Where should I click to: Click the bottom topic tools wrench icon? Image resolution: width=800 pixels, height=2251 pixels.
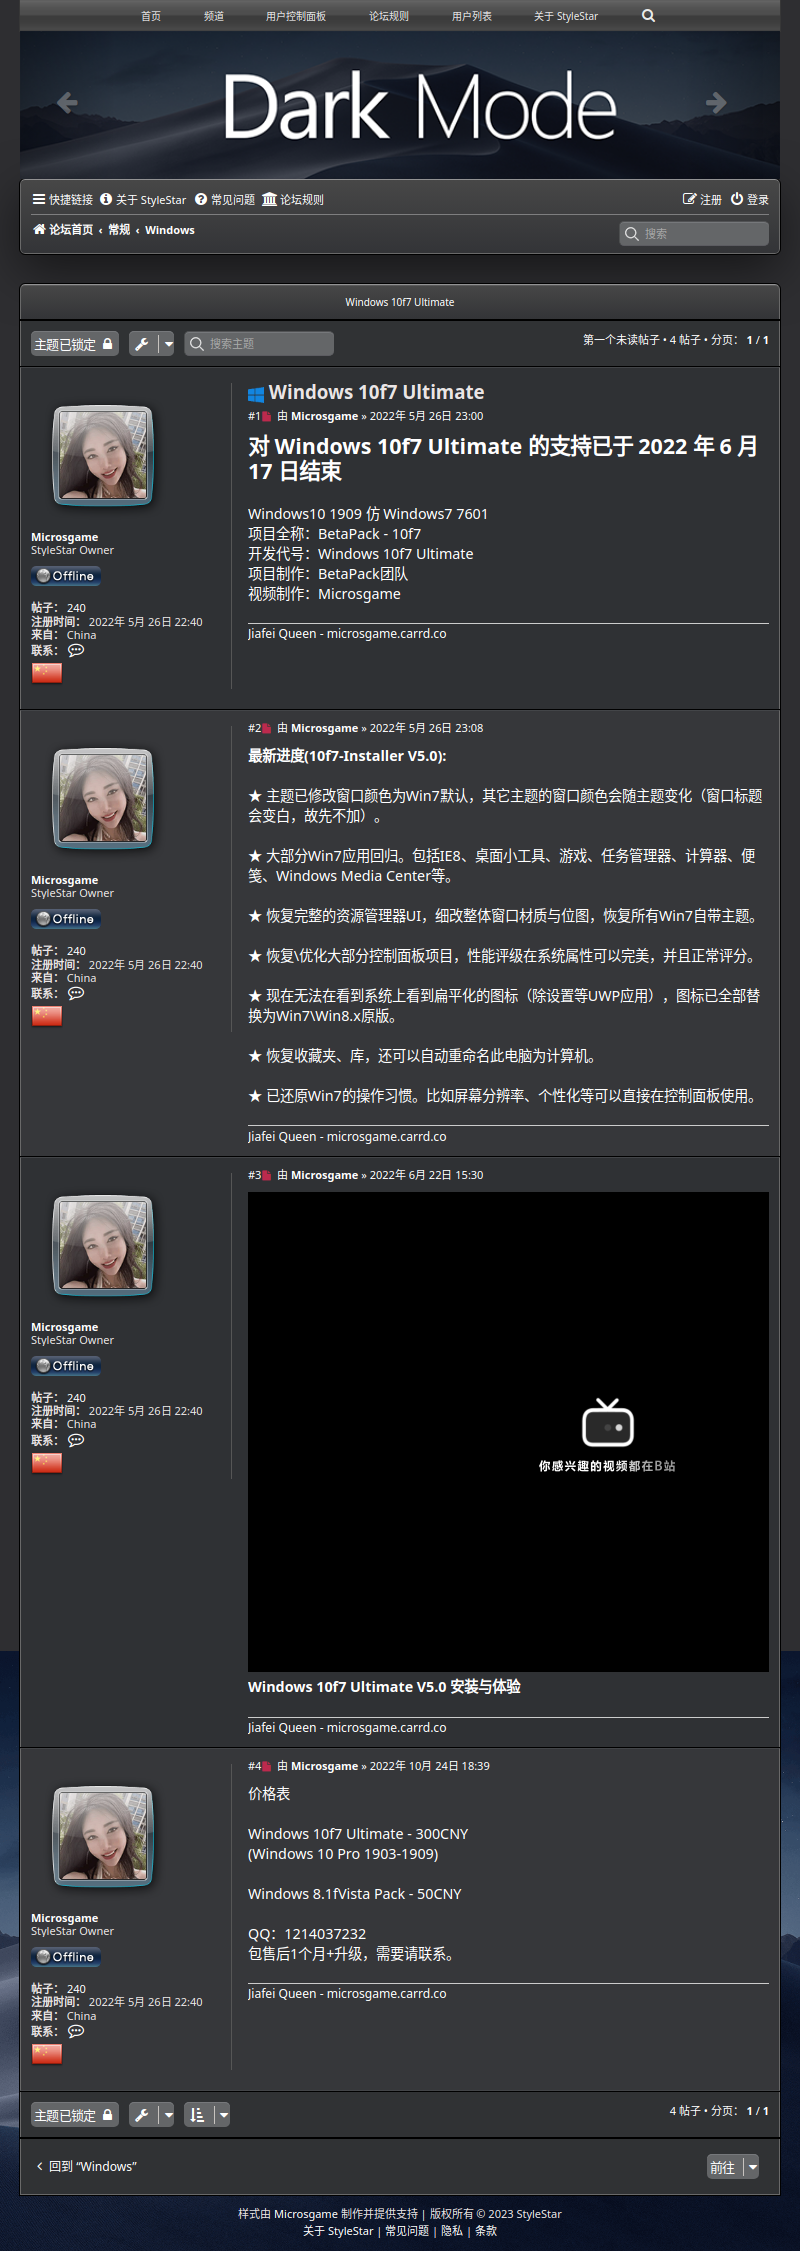142,2115
